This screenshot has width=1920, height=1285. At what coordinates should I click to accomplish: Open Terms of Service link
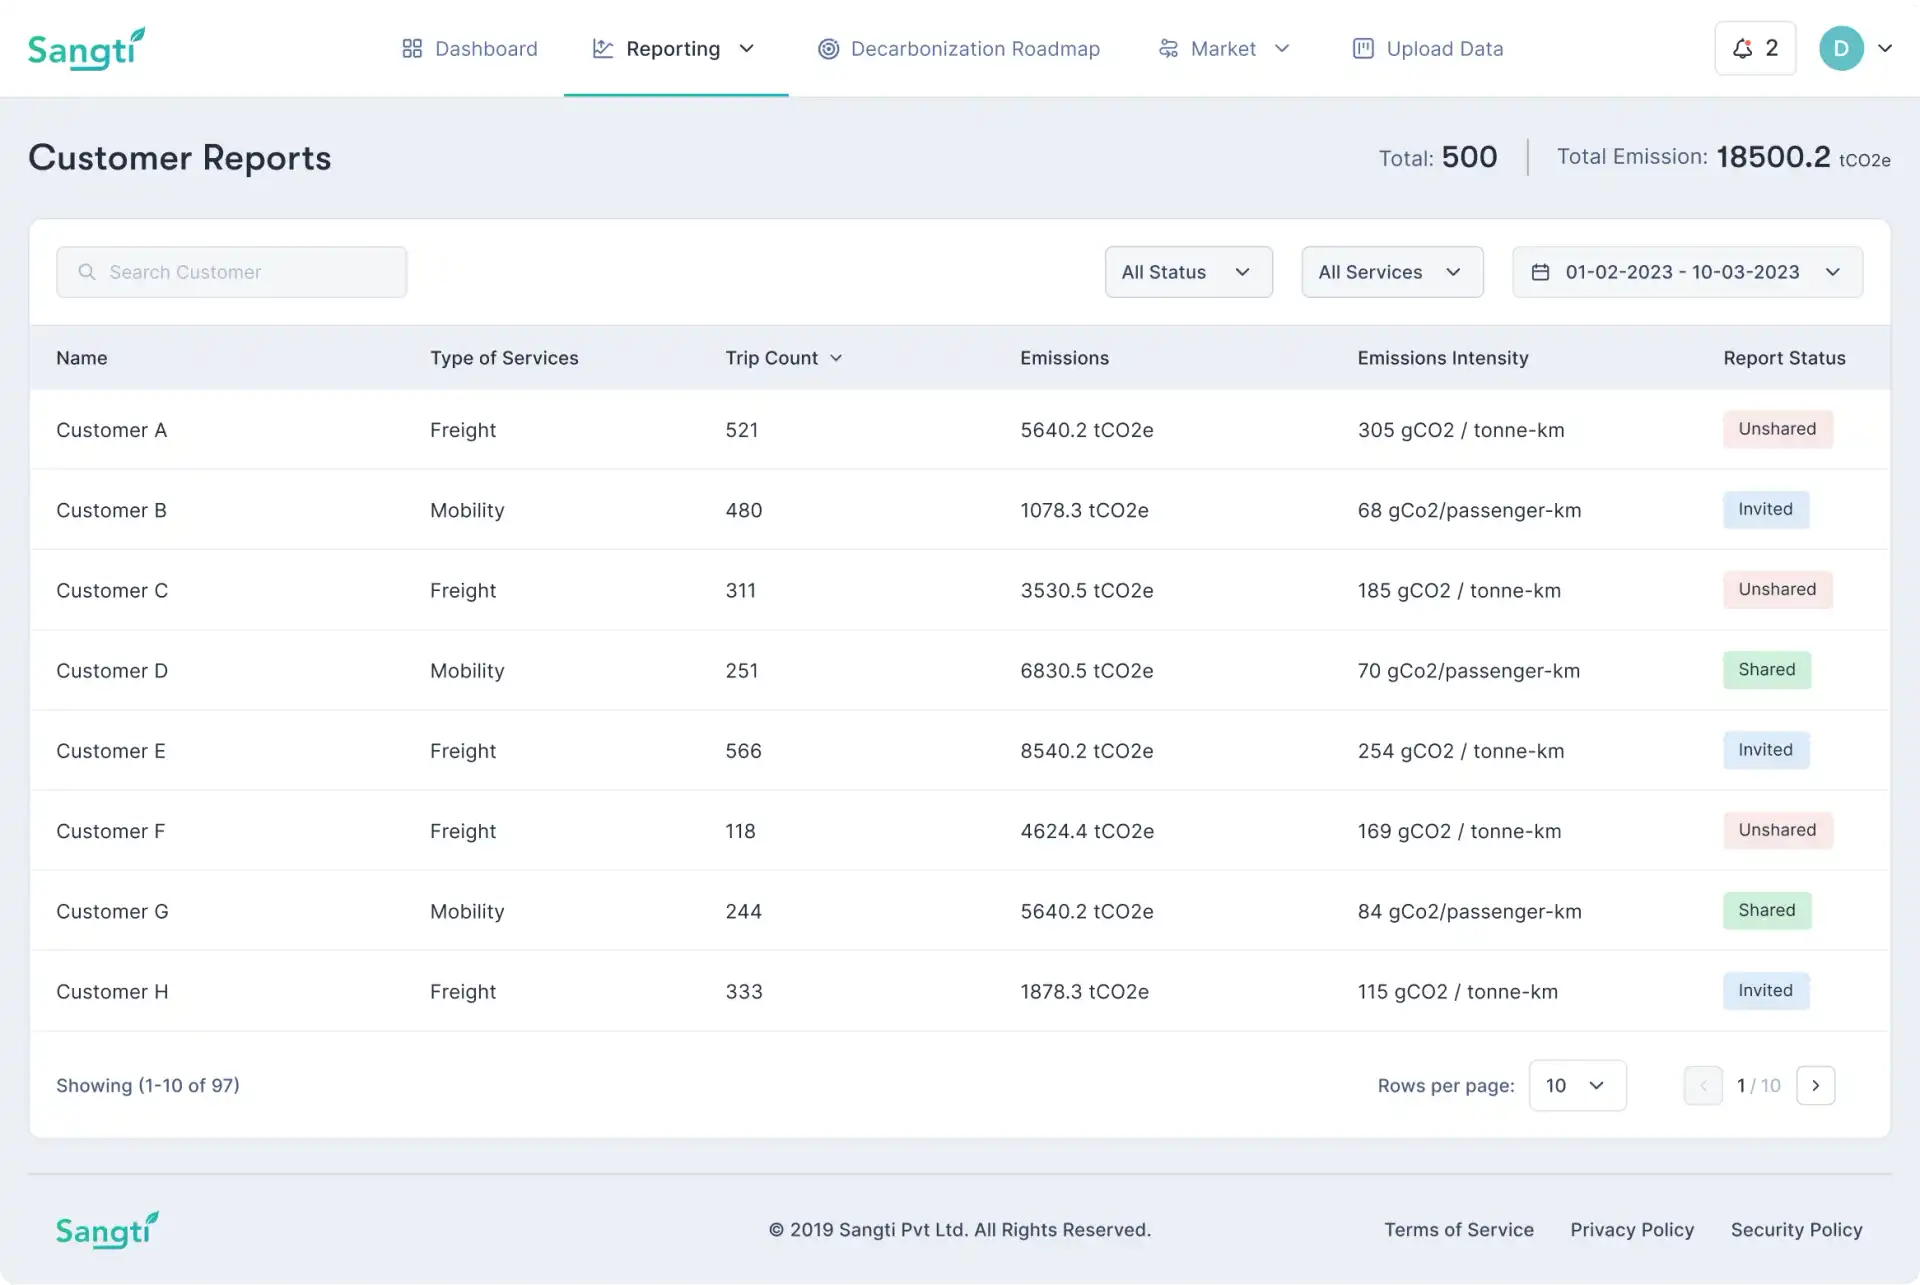(x=1459, y=1230)
